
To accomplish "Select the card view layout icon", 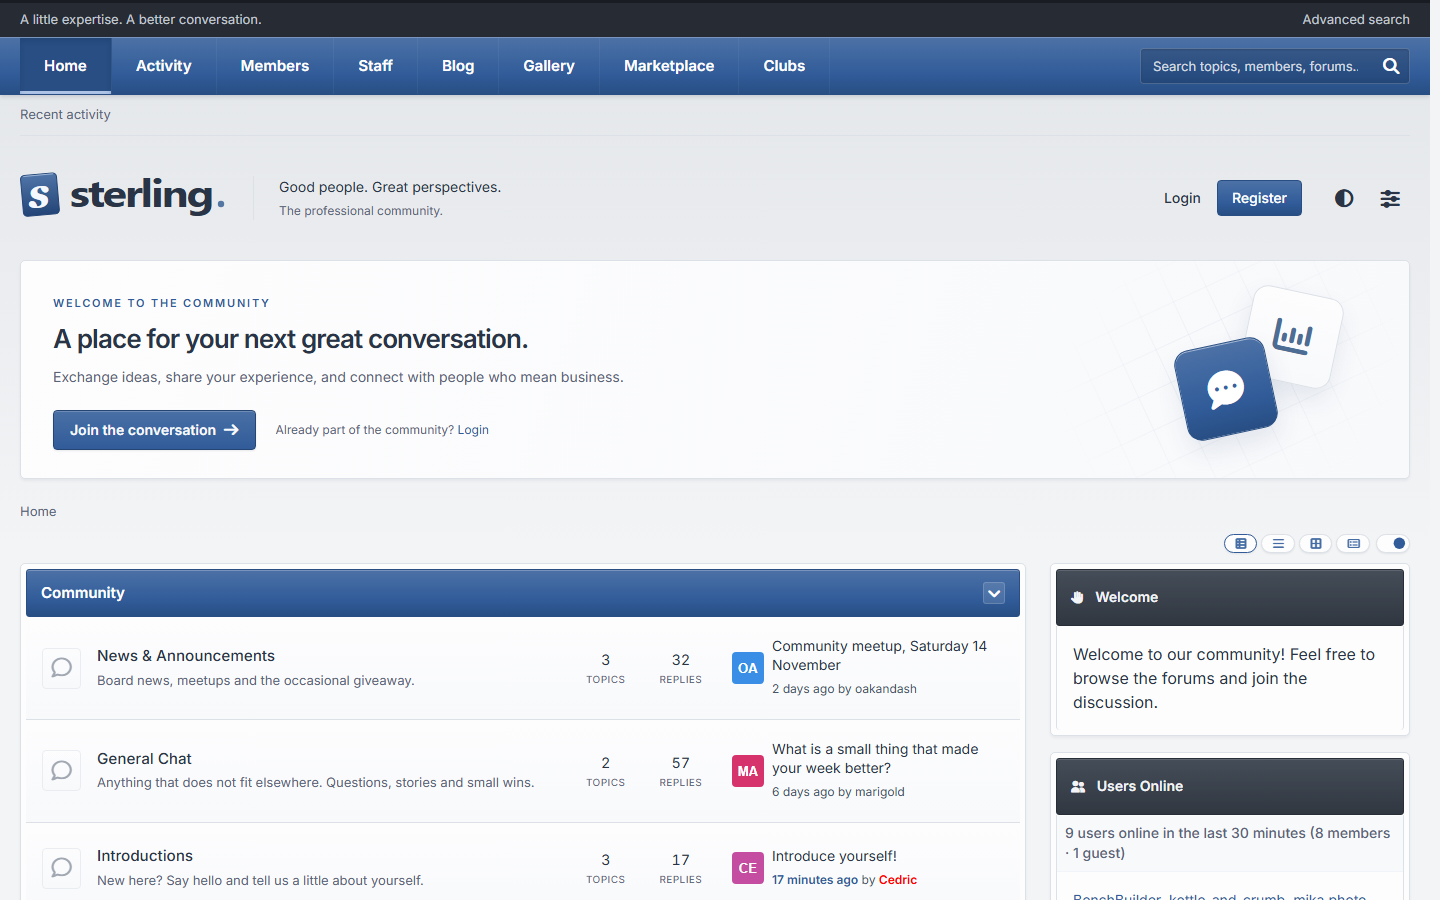I will click(x=1353, y=544).
